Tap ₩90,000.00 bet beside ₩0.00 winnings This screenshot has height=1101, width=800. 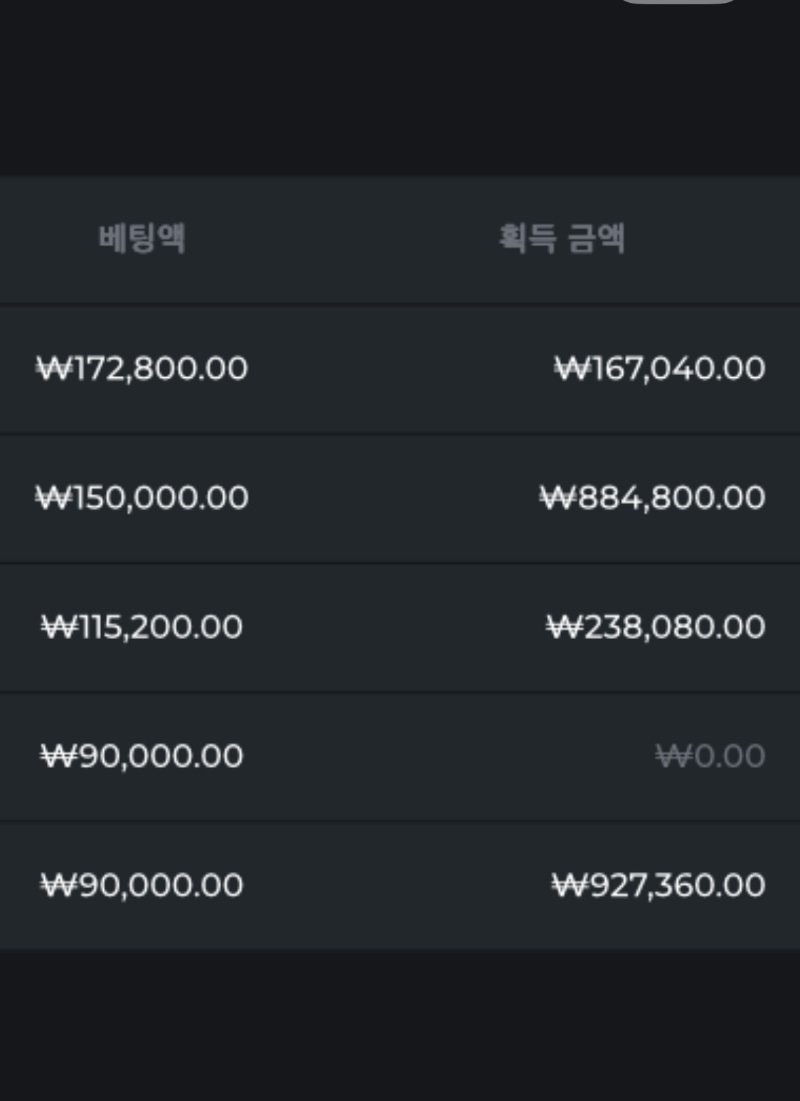point(142,756)
